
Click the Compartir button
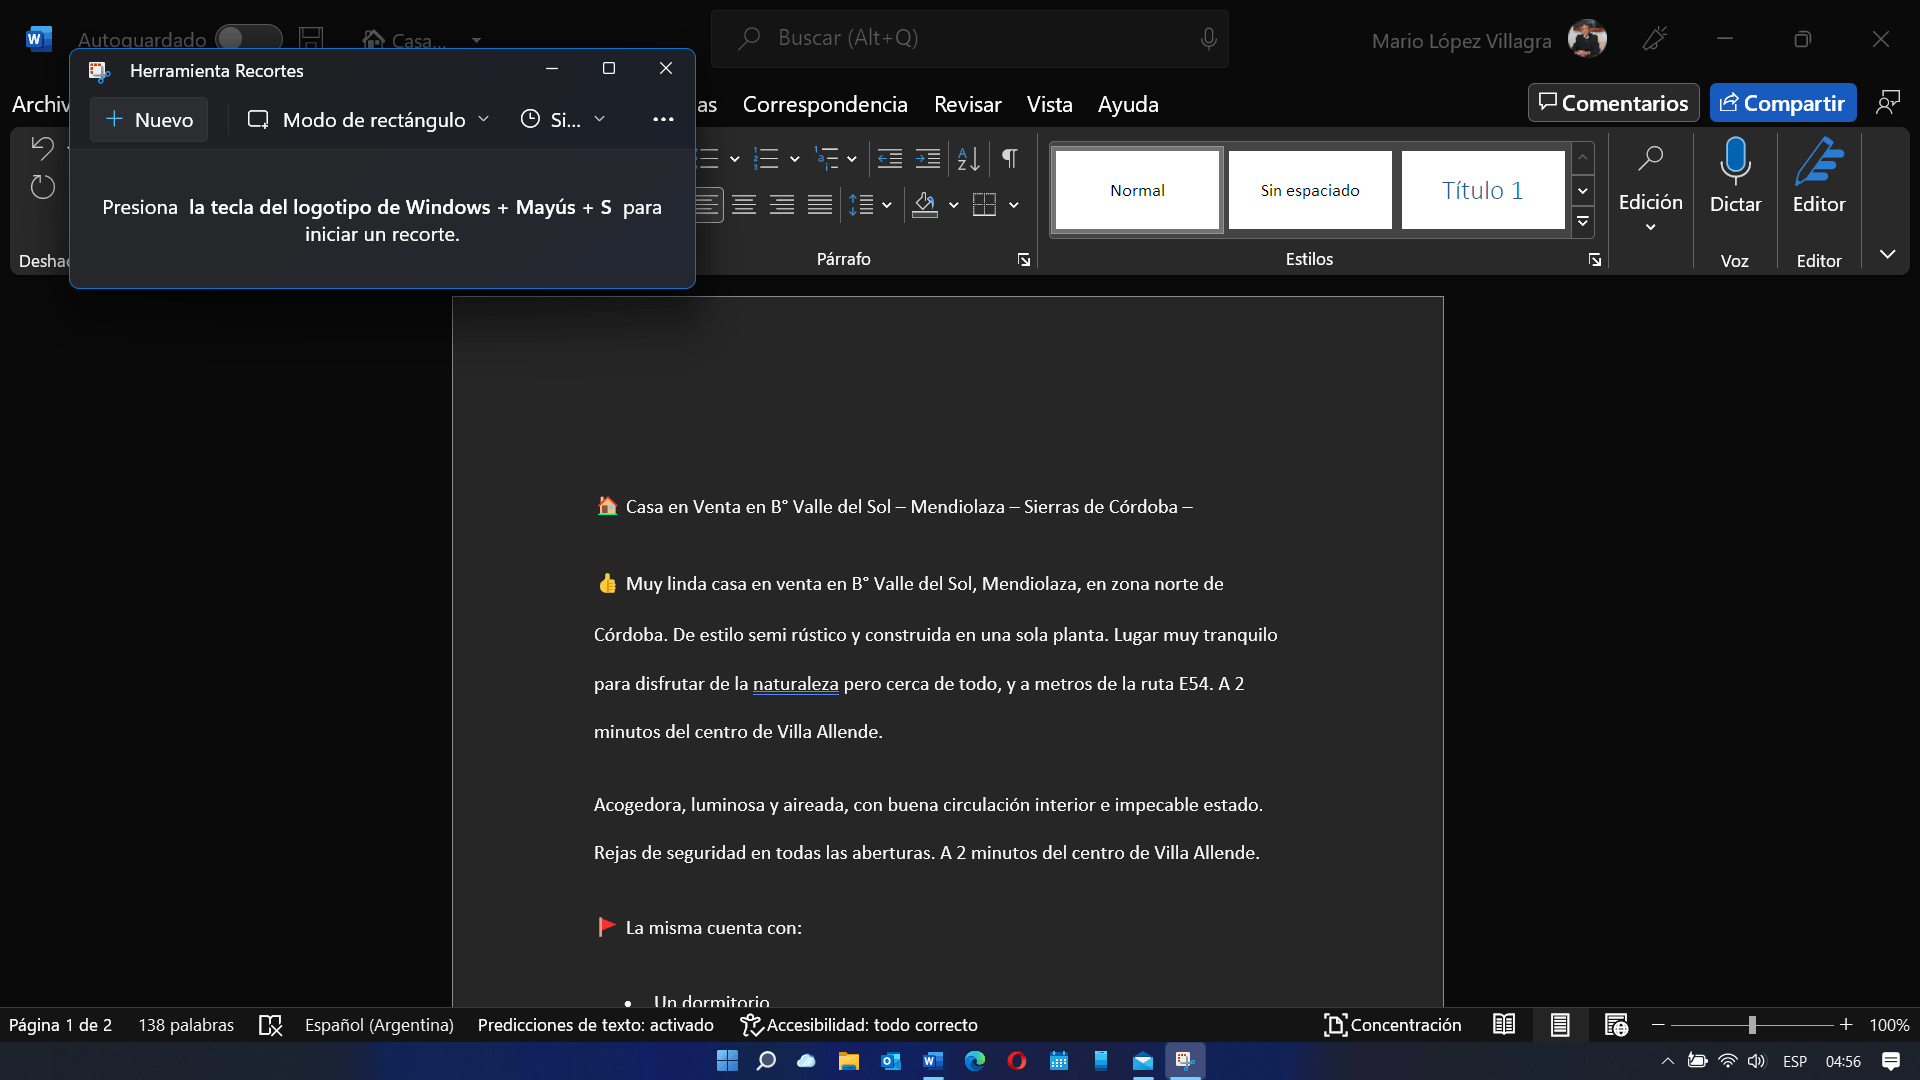1782,103
